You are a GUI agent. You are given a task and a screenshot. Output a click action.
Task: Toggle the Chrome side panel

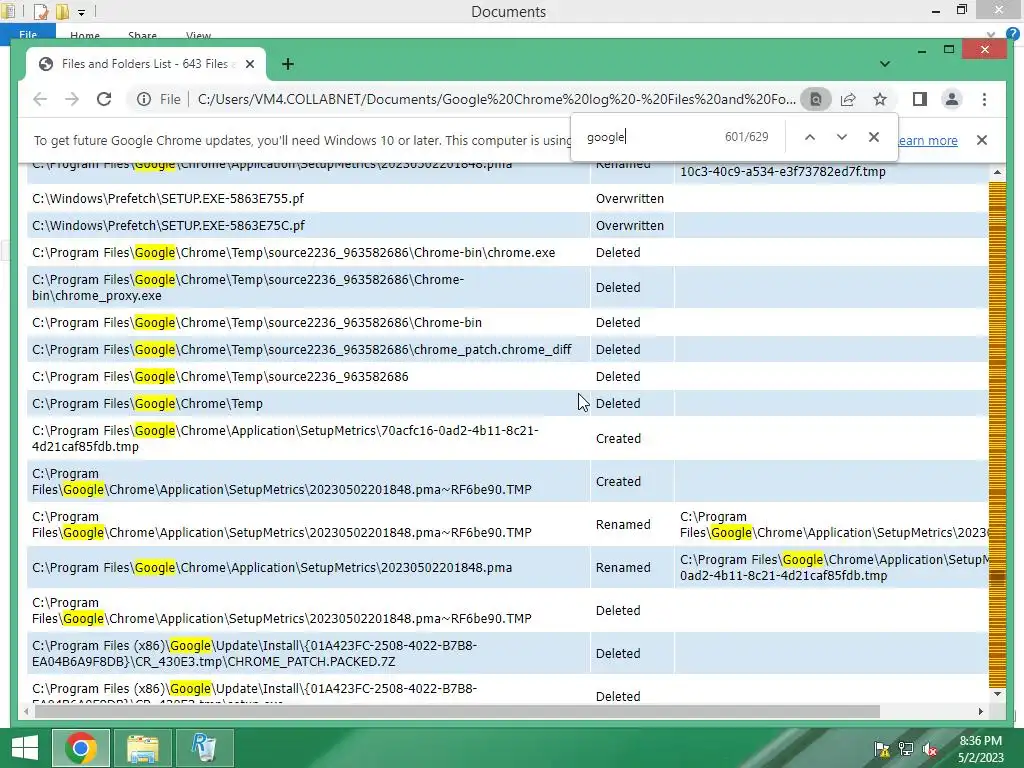(x=920, y=99)
